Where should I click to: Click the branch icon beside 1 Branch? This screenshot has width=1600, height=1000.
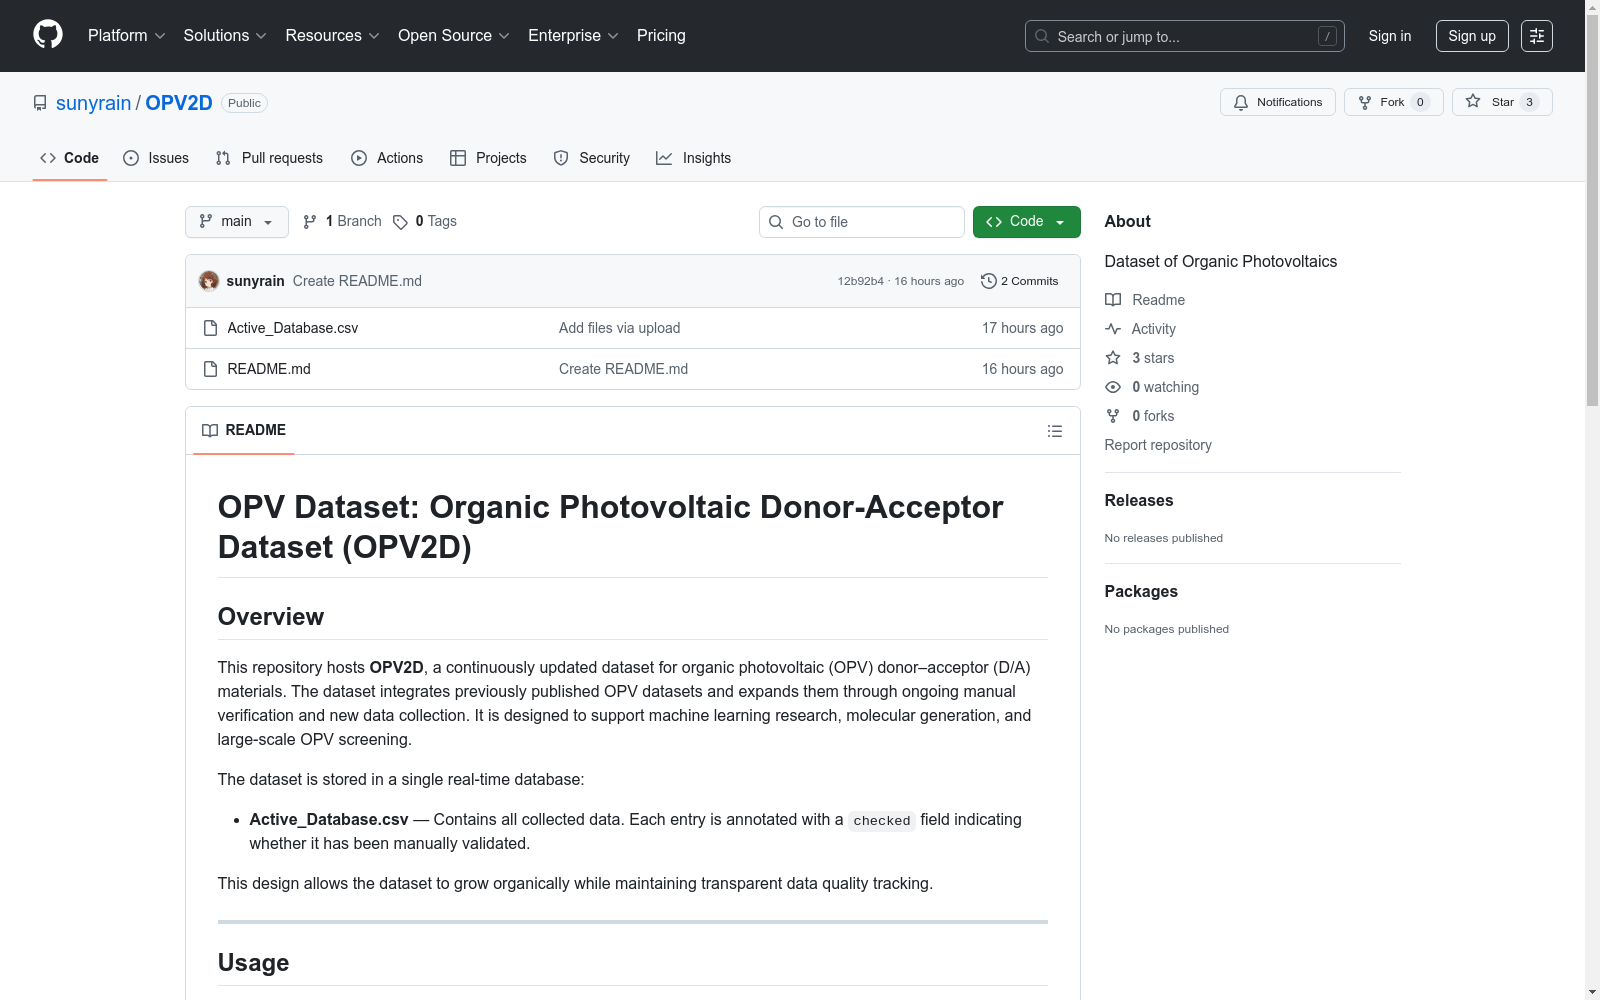(x=310, y=222)
